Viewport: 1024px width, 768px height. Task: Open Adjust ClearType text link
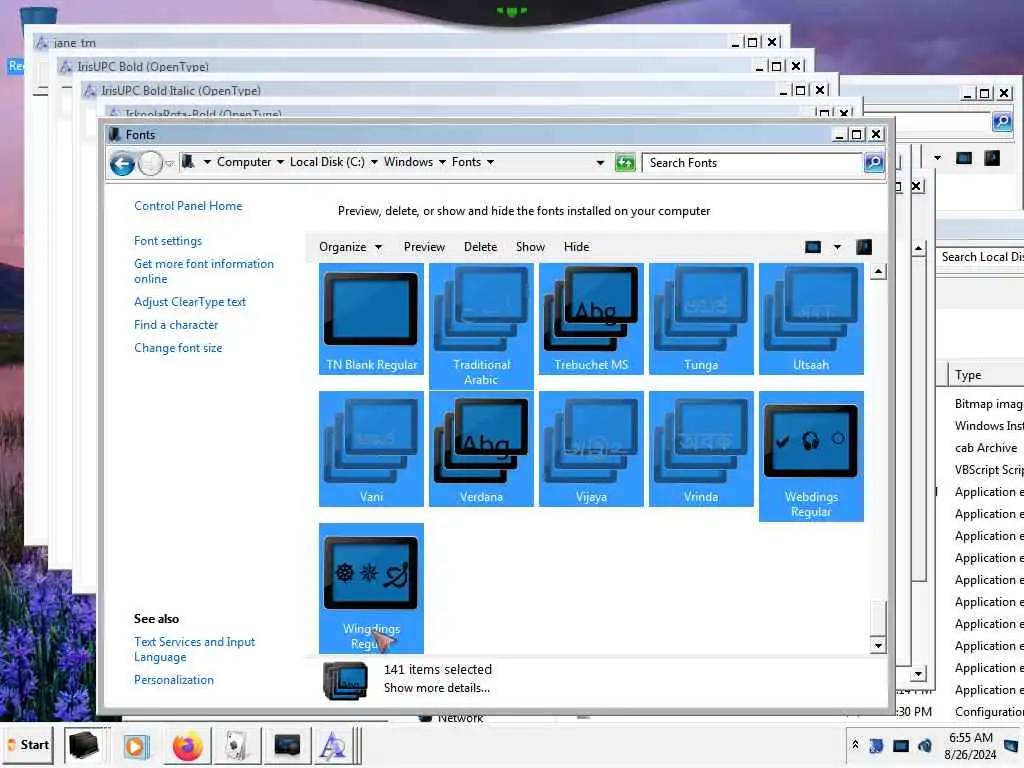[x=190, y=302]
